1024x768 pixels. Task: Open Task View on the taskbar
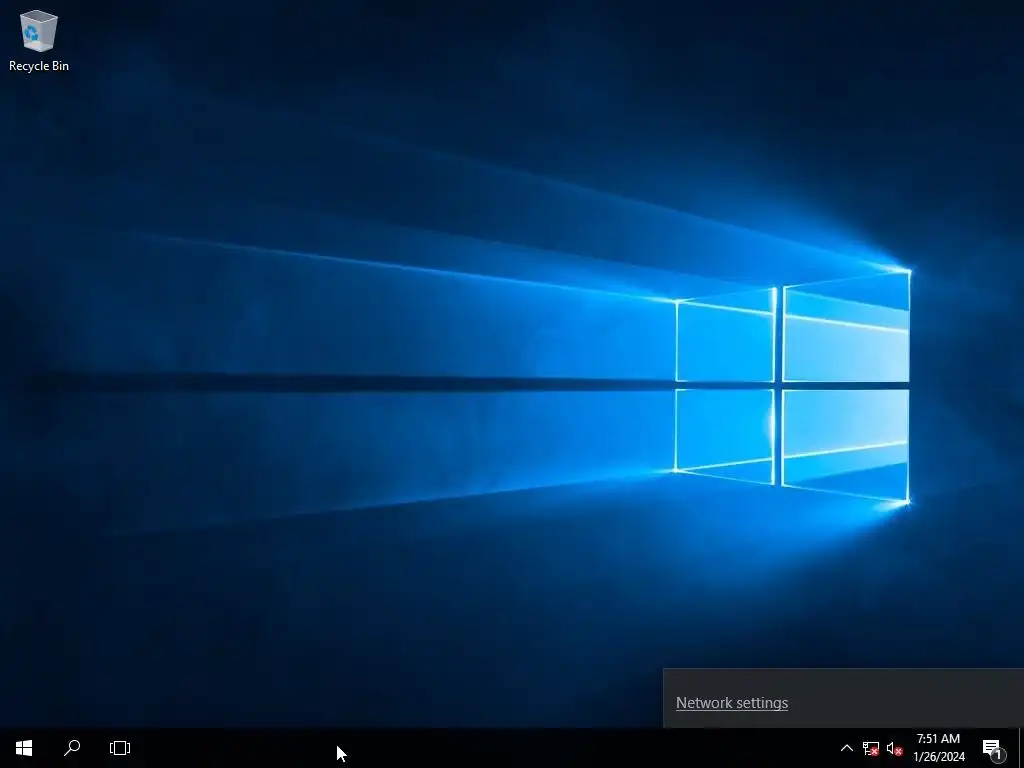(120, 748)
